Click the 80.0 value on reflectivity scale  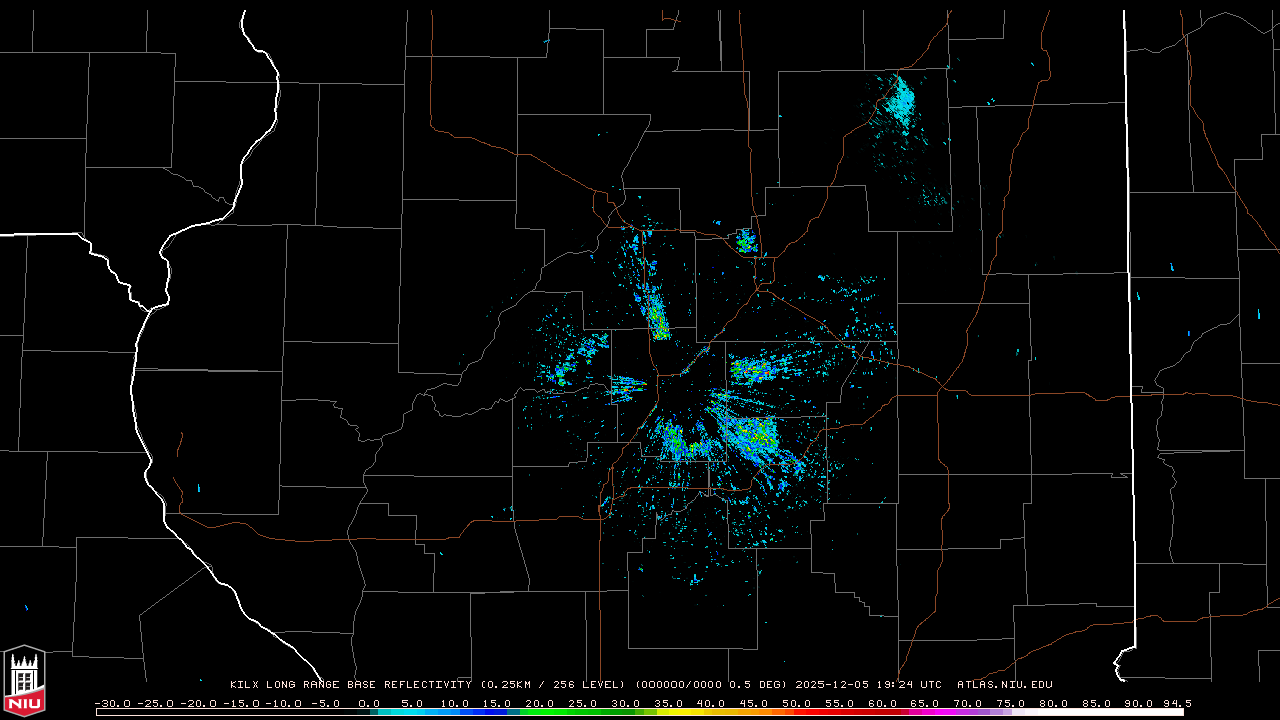(x=1053, y=703)
